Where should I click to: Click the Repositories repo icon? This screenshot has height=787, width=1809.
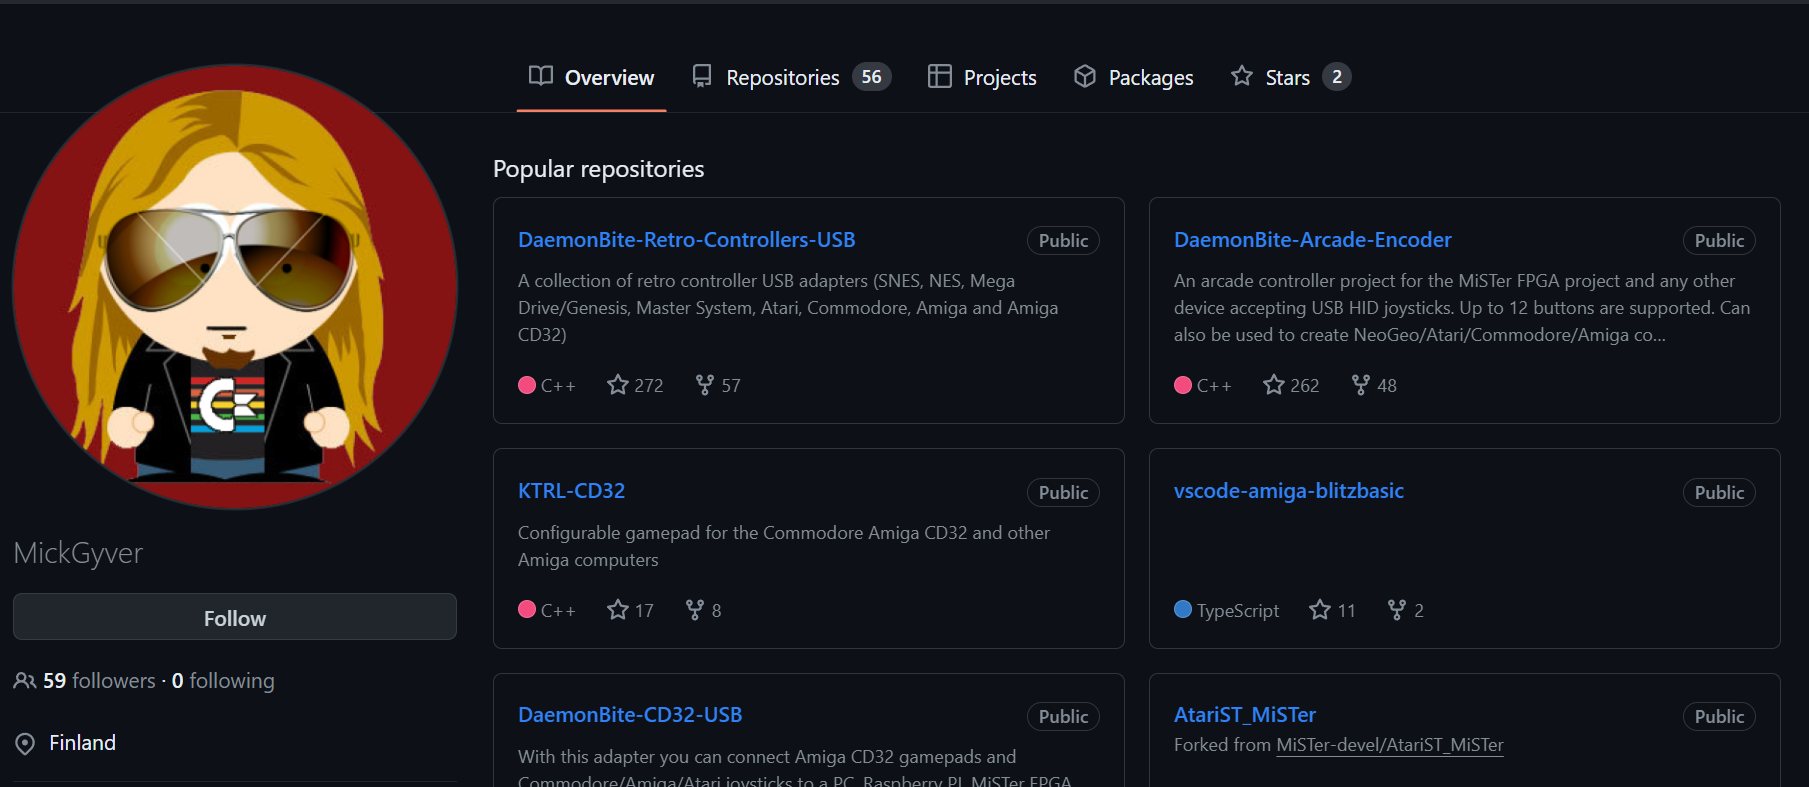coord(702,76)
